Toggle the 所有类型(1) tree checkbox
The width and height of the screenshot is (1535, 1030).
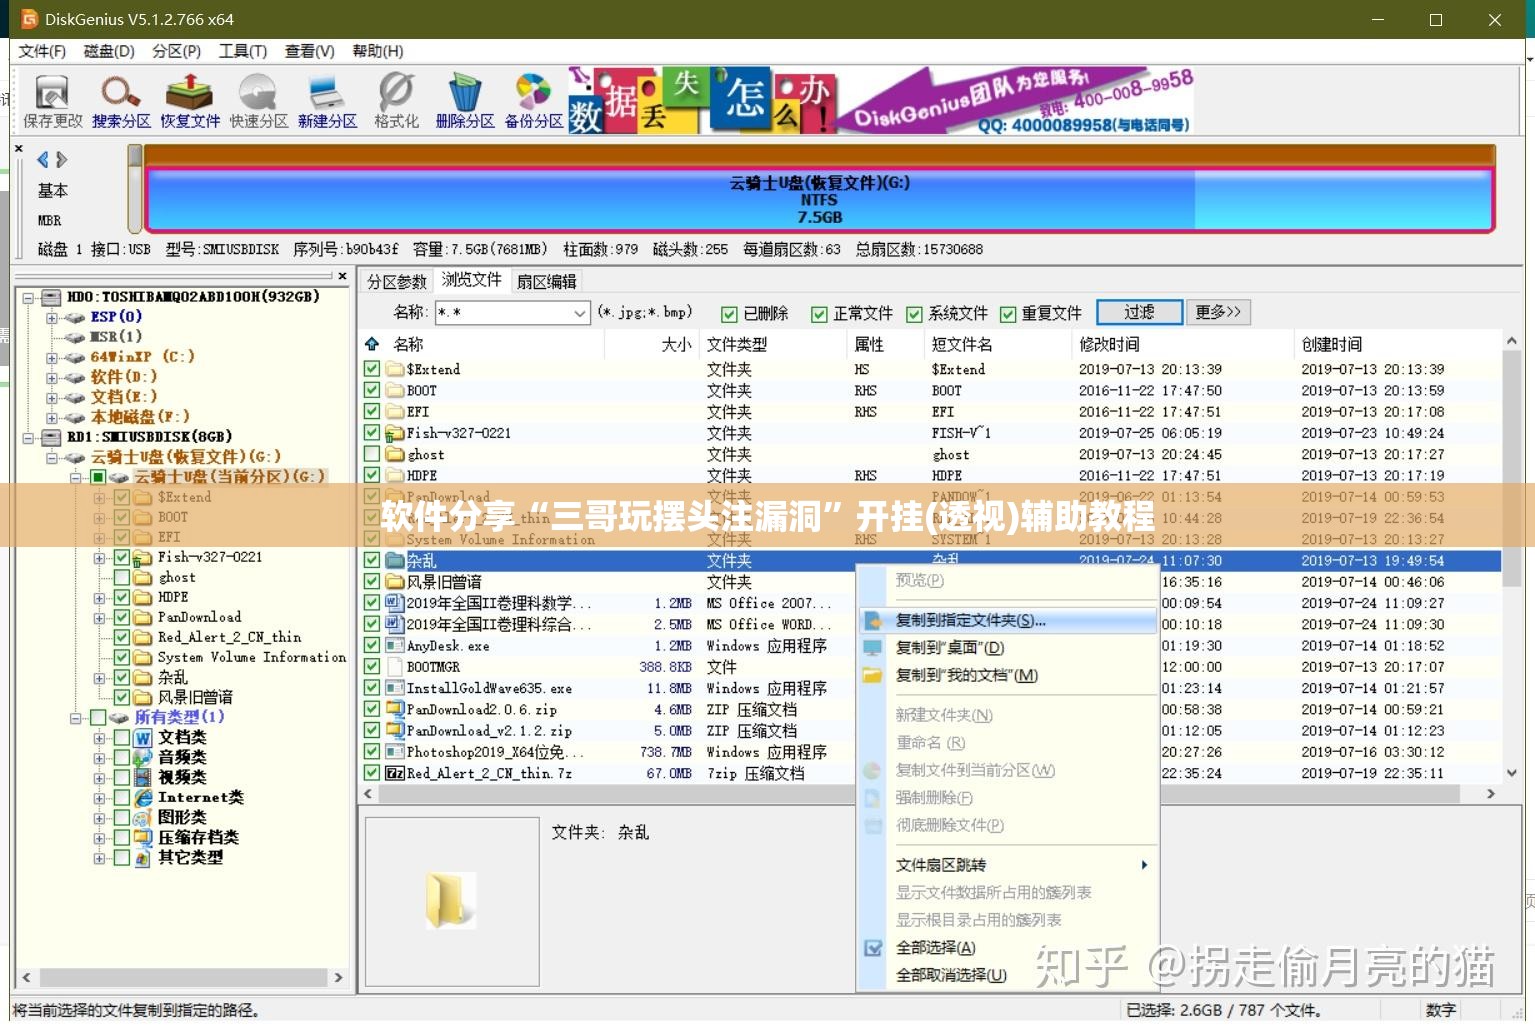tap(98, 717)
